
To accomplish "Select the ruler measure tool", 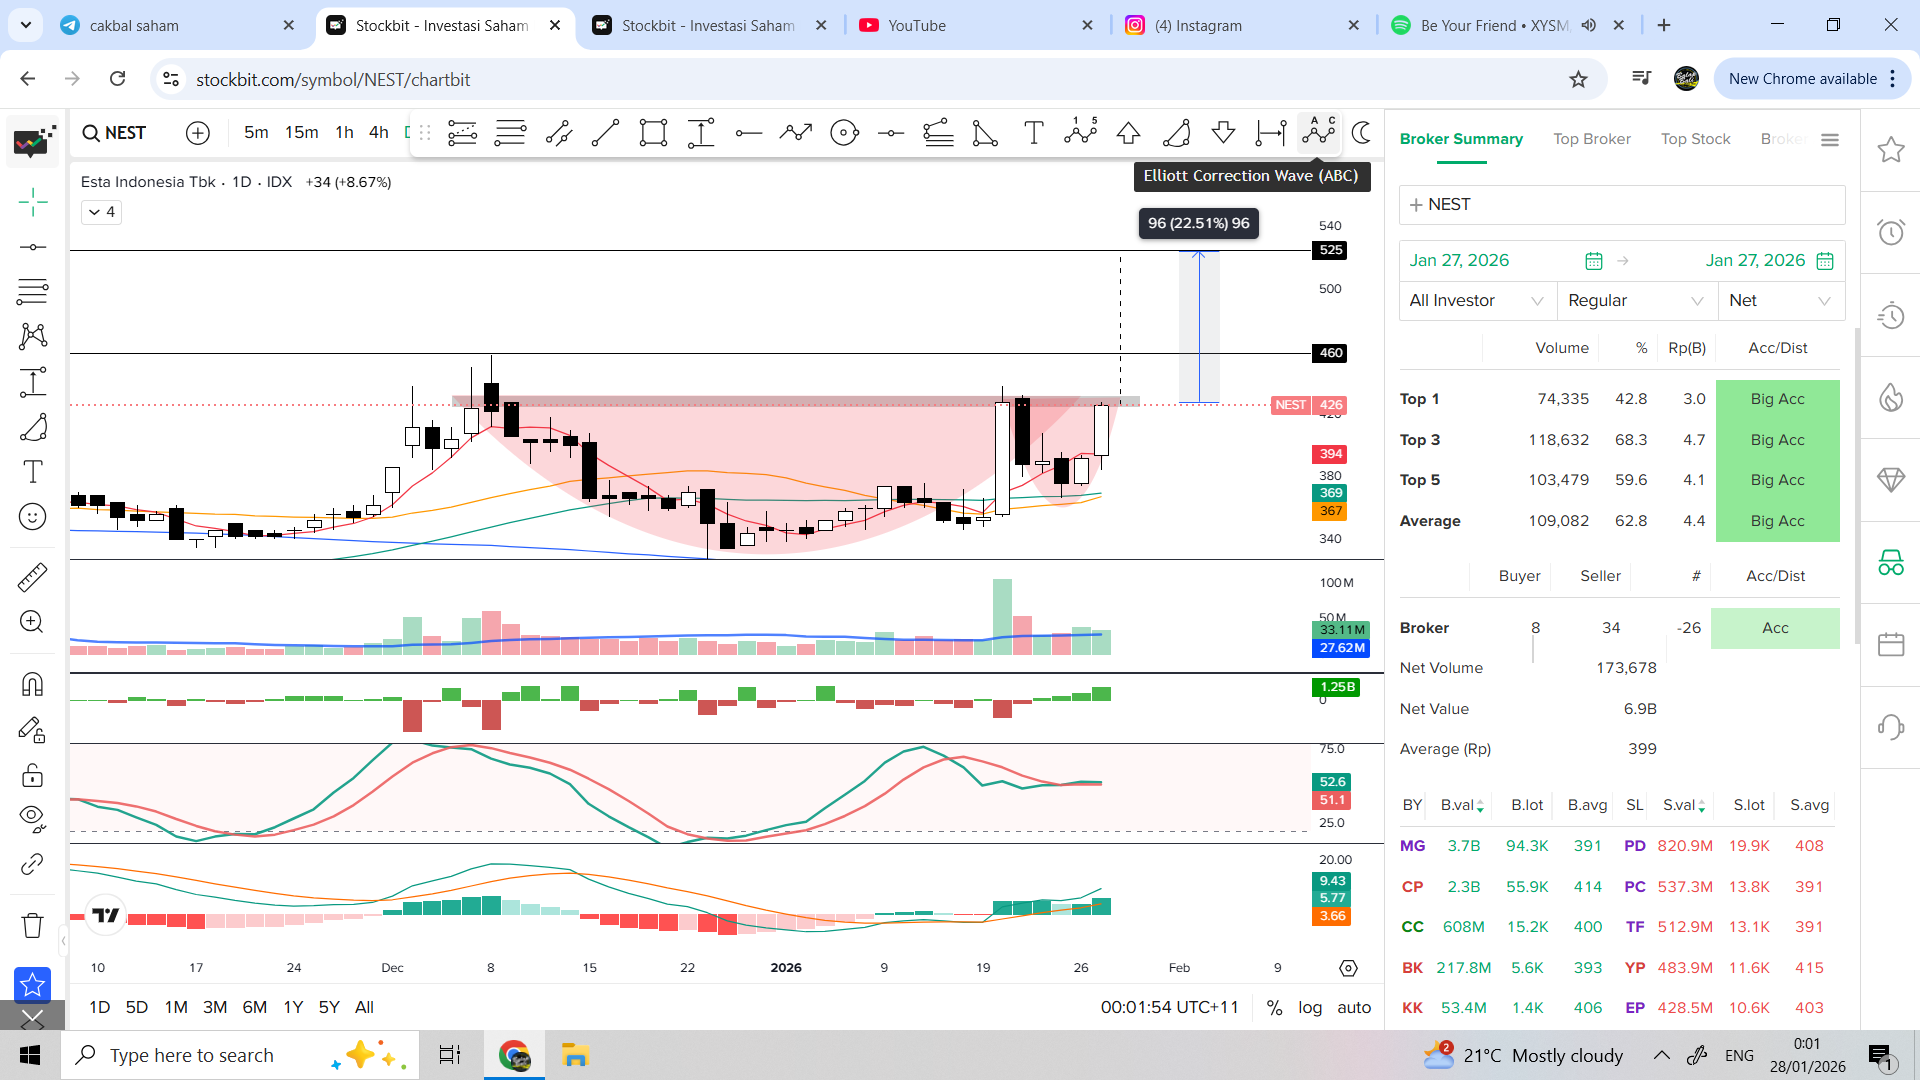I will [x=32, y=577].
